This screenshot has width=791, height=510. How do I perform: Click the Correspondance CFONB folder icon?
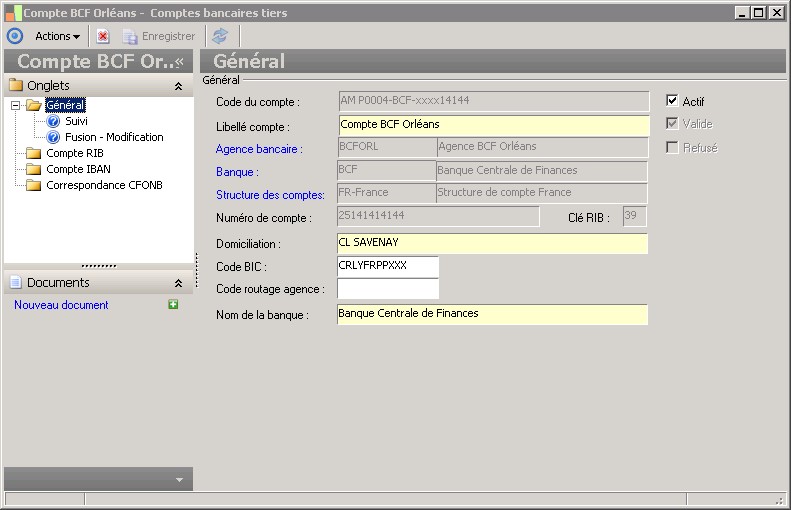click(34, 185)
